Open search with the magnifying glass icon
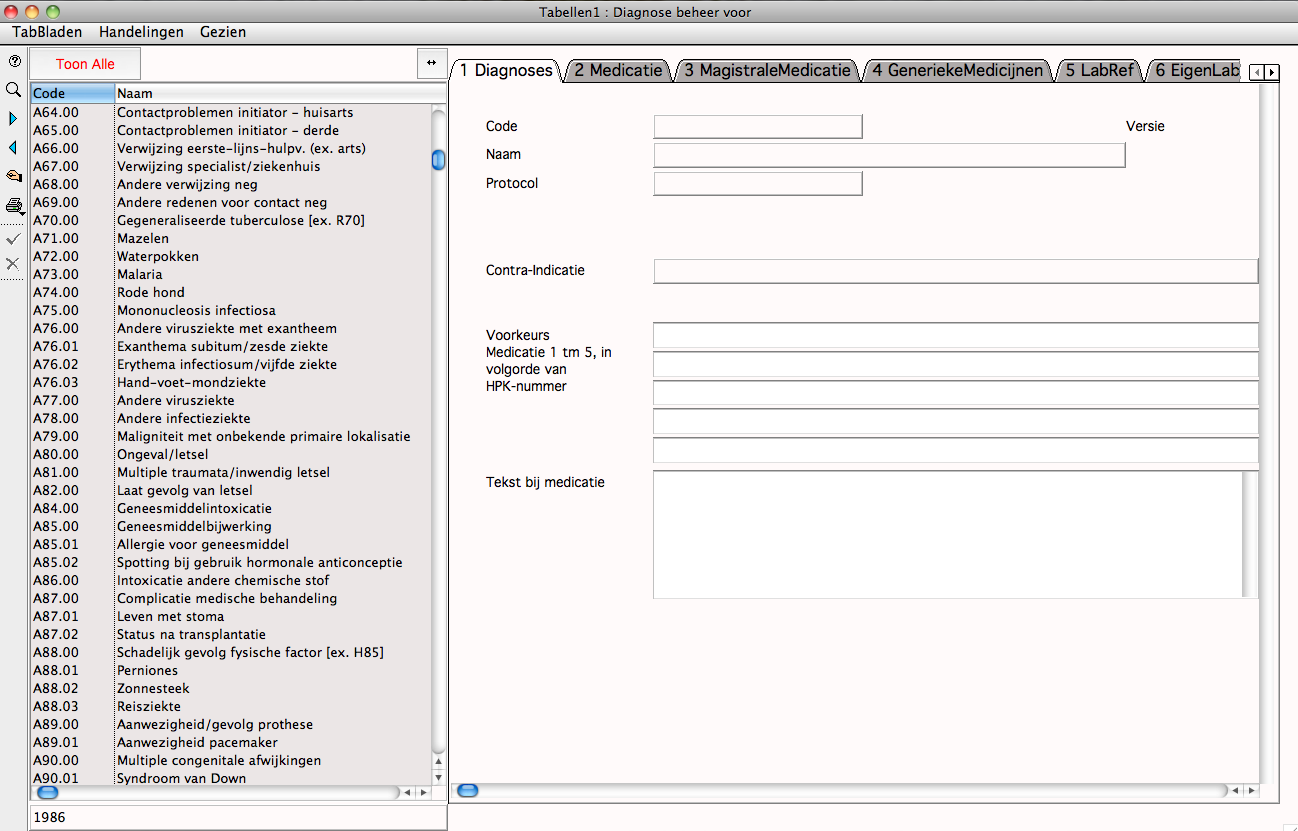The height and width of the screenshot is (831, 1298). [14, 90]
